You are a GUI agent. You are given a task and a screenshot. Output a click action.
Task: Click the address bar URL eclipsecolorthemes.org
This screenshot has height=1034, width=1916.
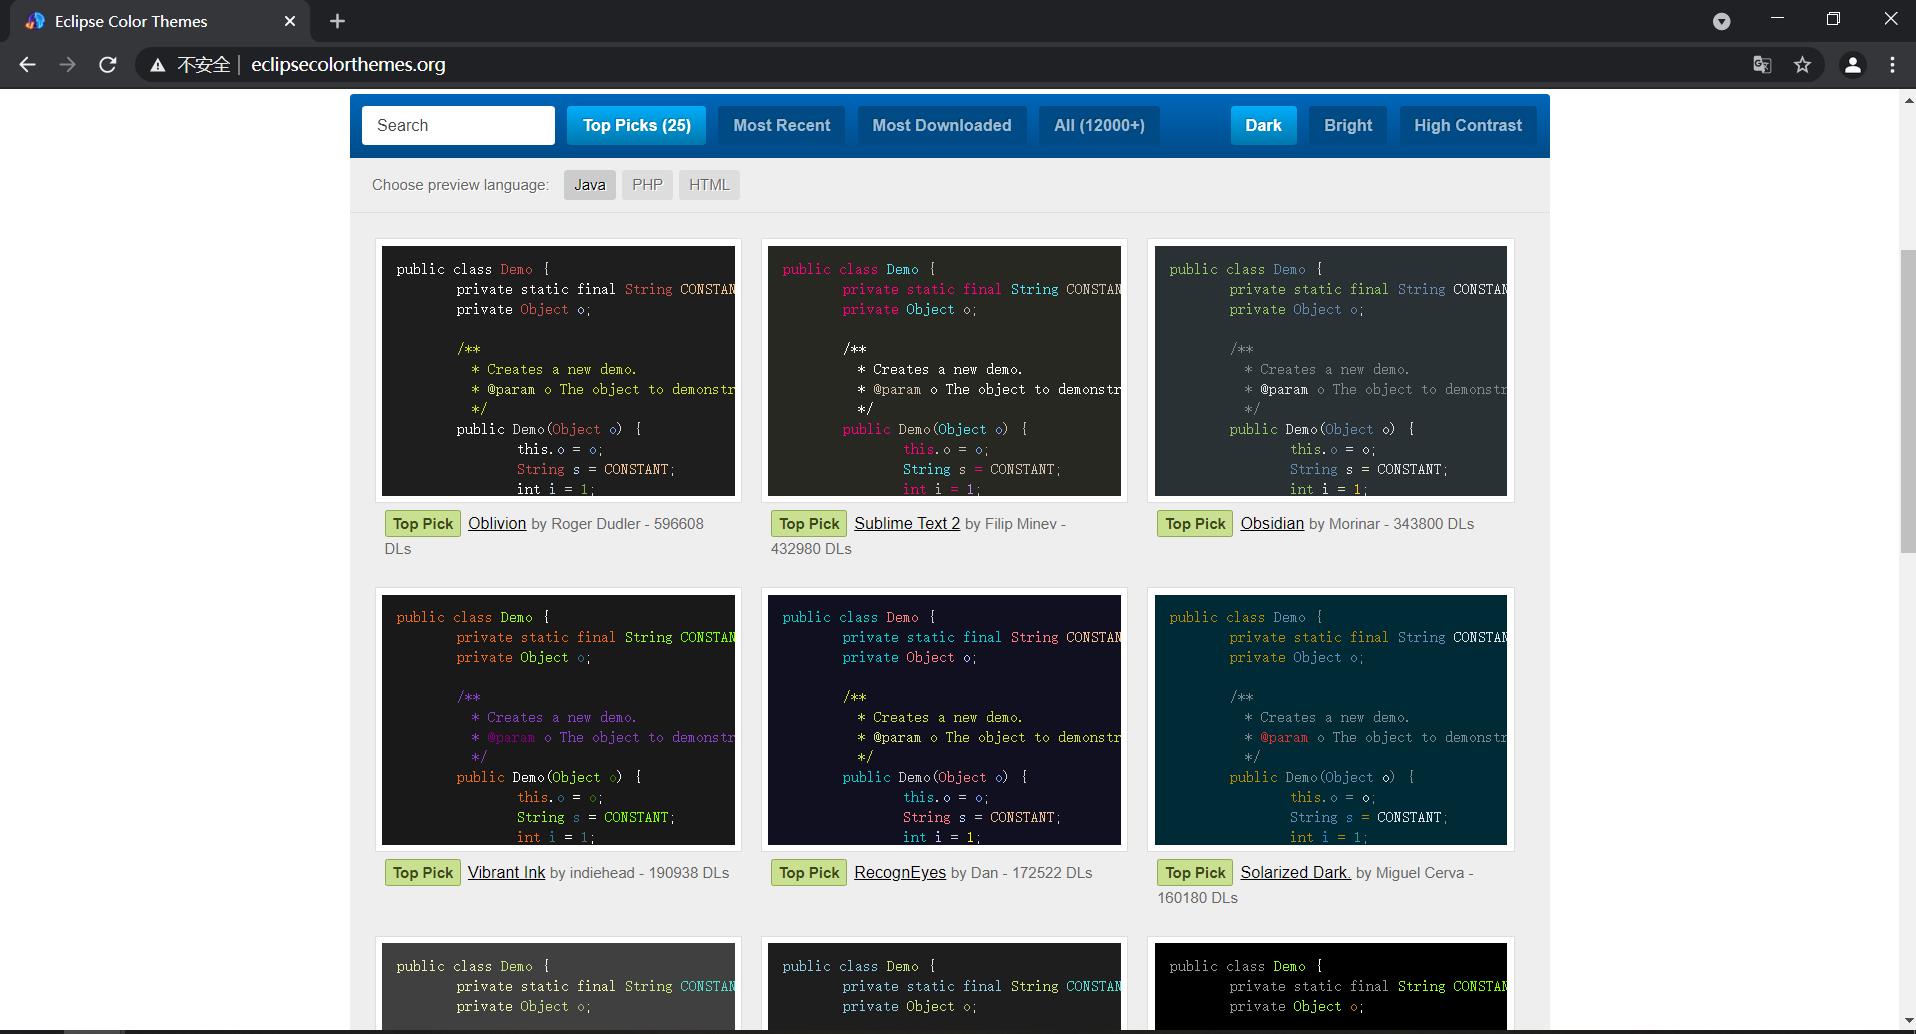point(348,65)
